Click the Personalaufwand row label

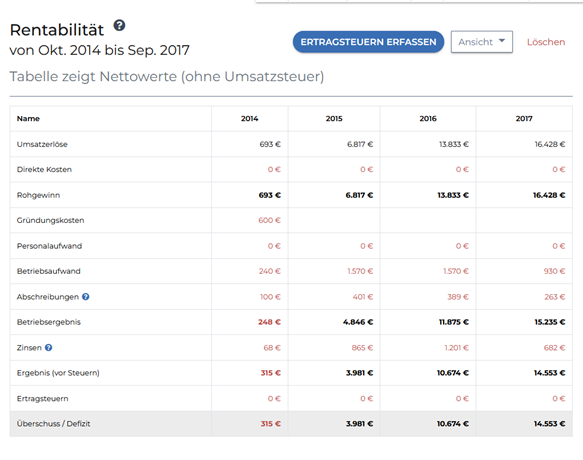coord(49,246)
